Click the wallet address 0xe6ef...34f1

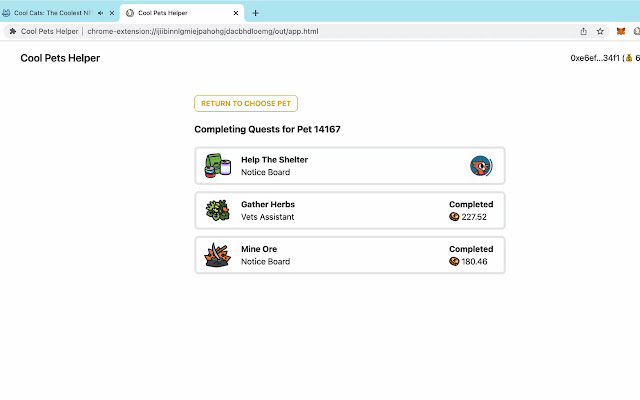(595, 58)
